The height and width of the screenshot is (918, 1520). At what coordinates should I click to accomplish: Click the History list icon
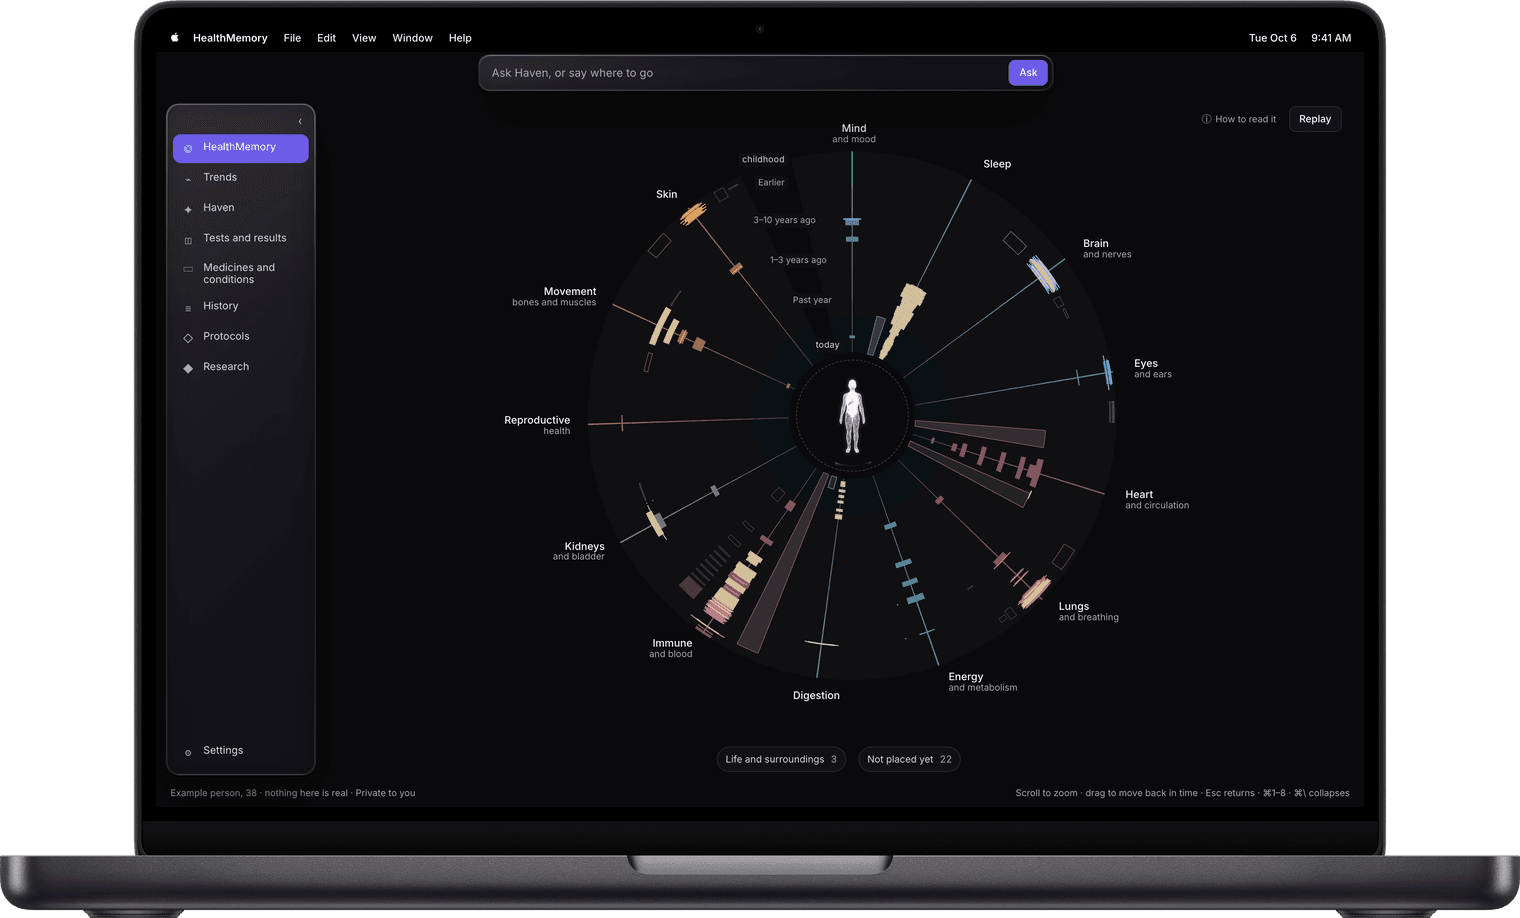(188, 308)
